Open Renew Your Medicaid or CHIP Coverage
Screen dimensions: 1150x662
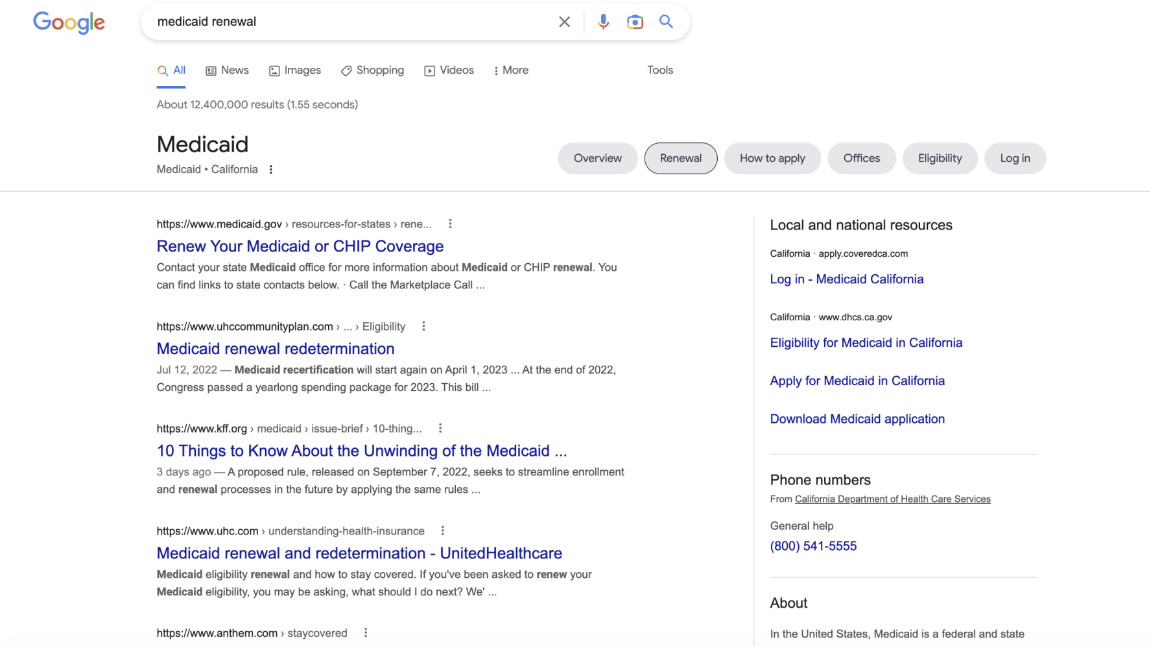pos(300,246)
